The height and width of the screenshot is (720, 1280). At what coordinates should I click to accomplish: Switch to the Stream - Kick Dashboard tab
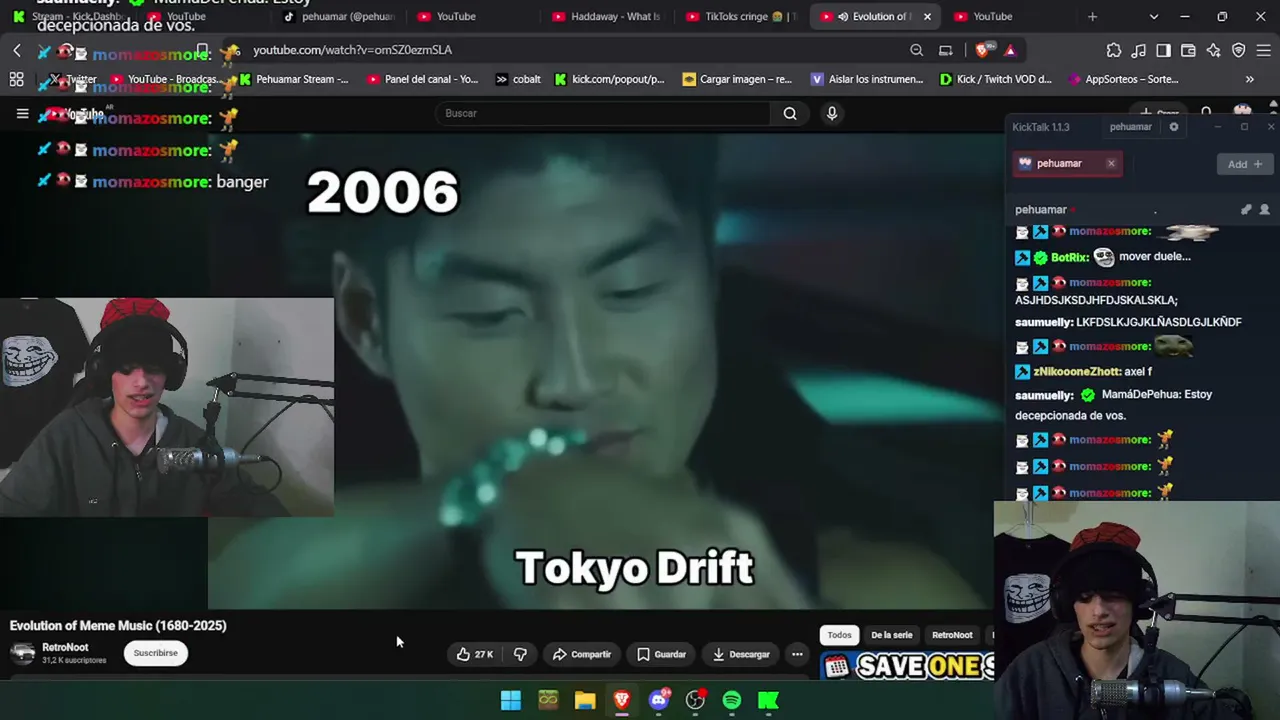(x=68, y=17)
